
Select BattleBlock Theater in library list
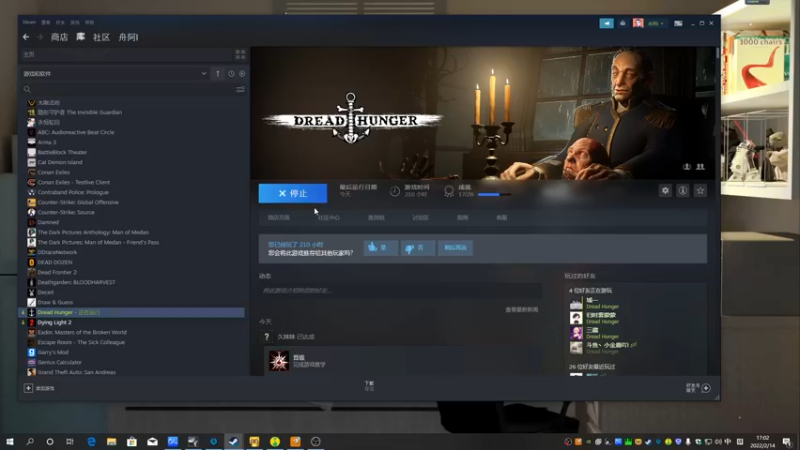62,152
